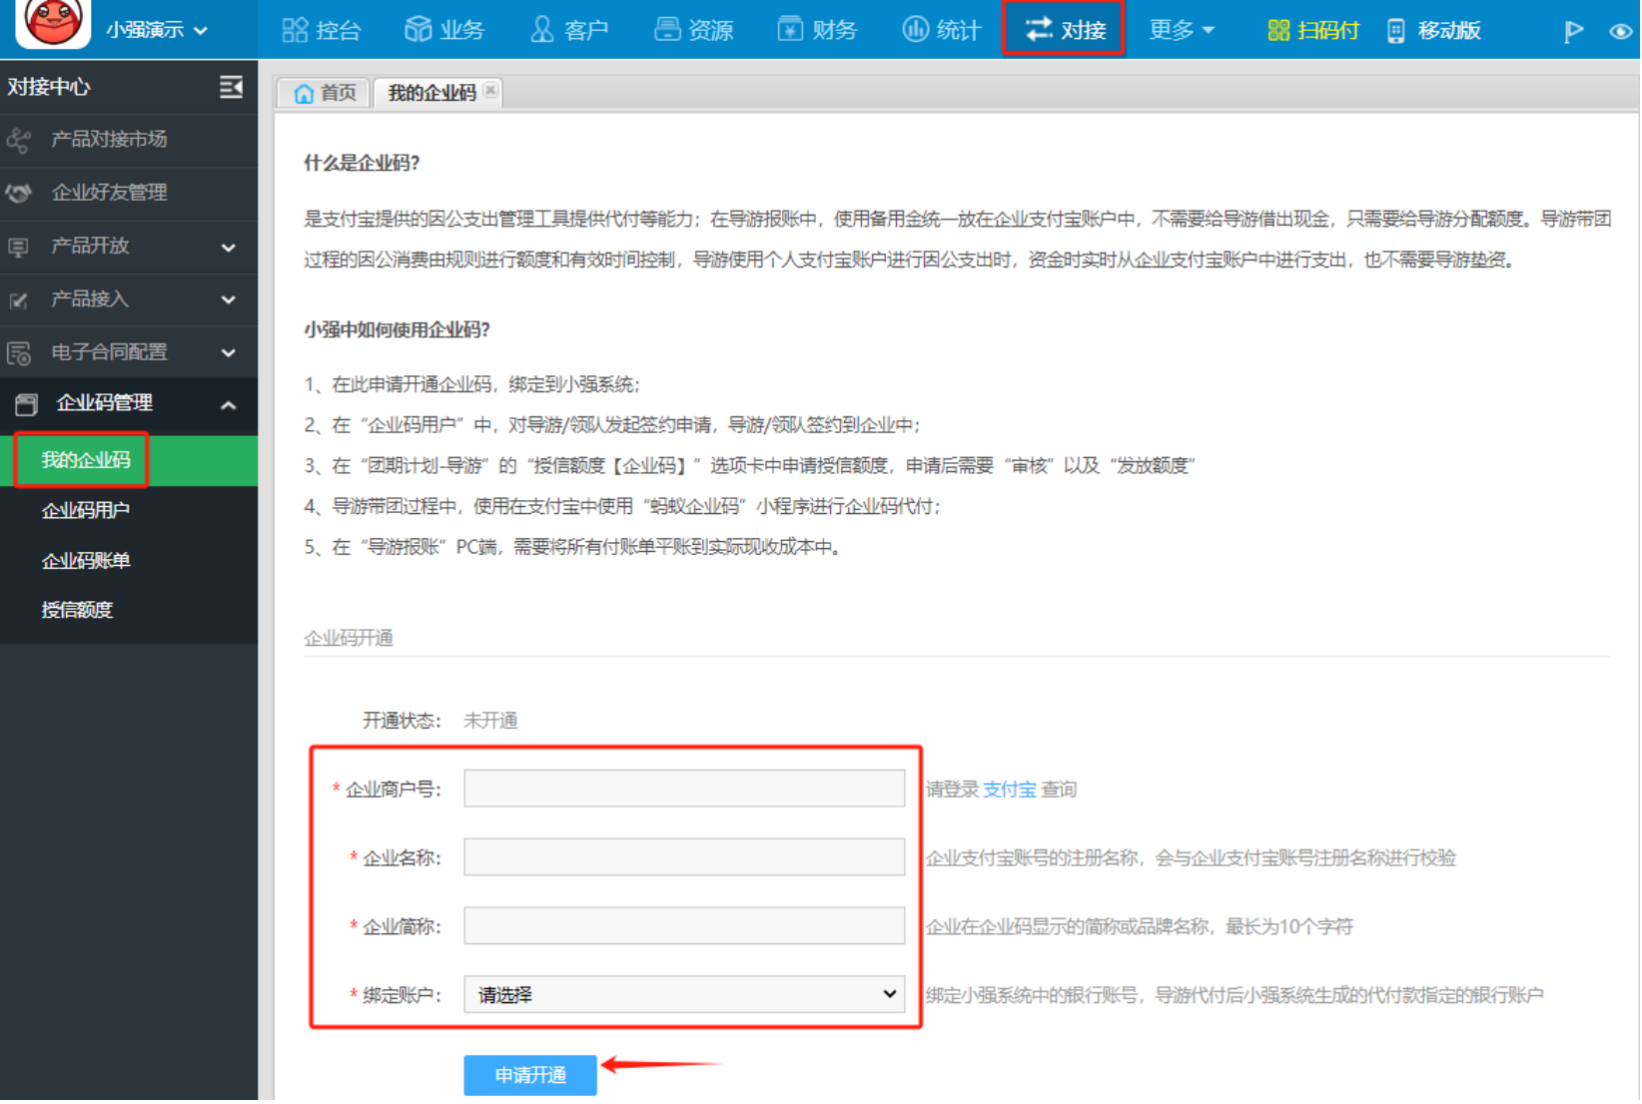Open the 财务 menu

click(x=817, y=30)
